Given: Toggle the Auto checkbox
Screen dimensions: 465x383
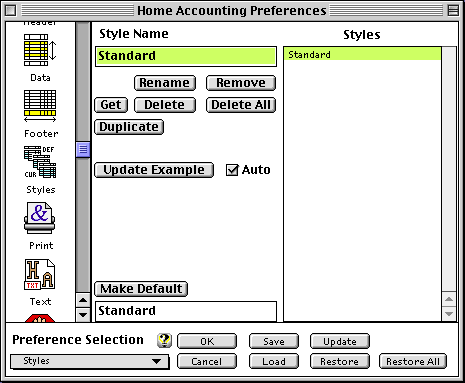Looking at the screenshot, I should (x=232, y=170).
